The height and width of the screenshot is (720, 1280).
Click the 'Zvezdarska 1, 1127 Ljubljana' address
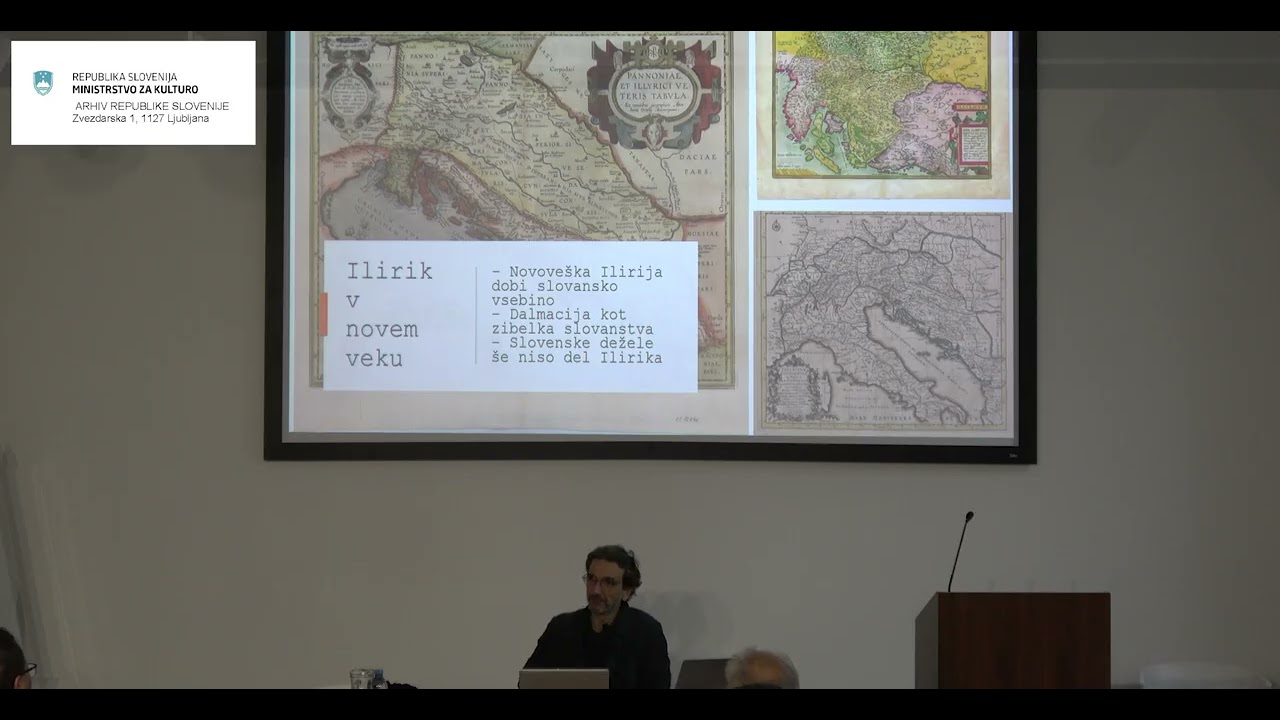tap(141, 118)
